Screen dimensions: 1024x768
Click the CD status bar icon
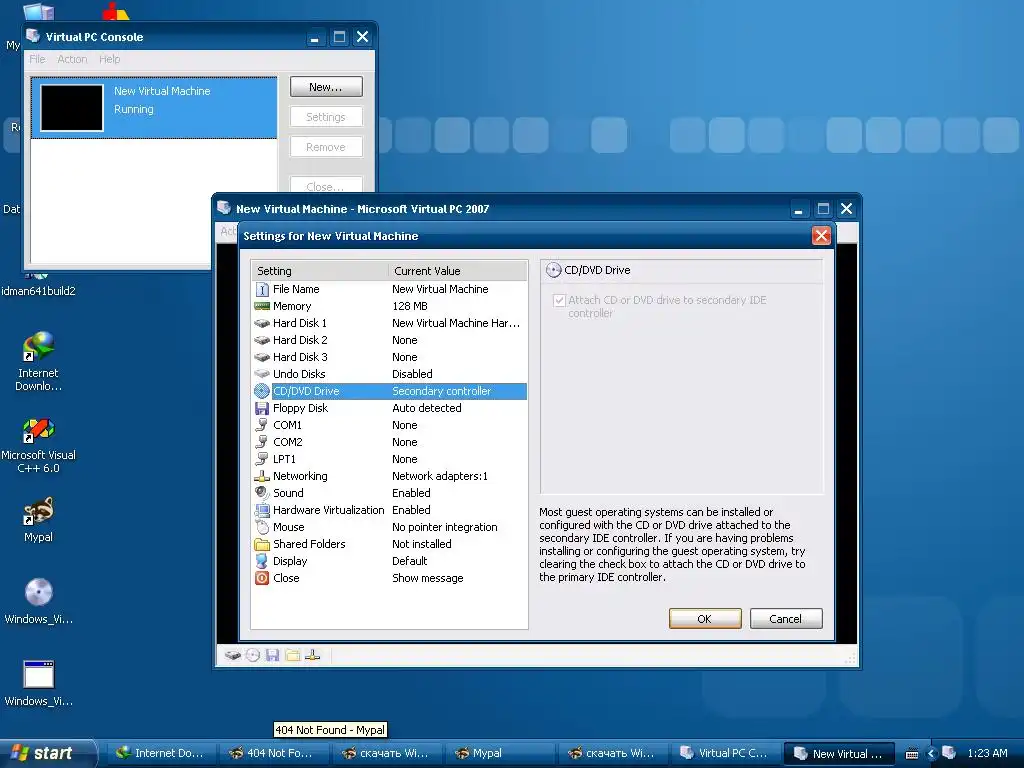coord(253,655)
